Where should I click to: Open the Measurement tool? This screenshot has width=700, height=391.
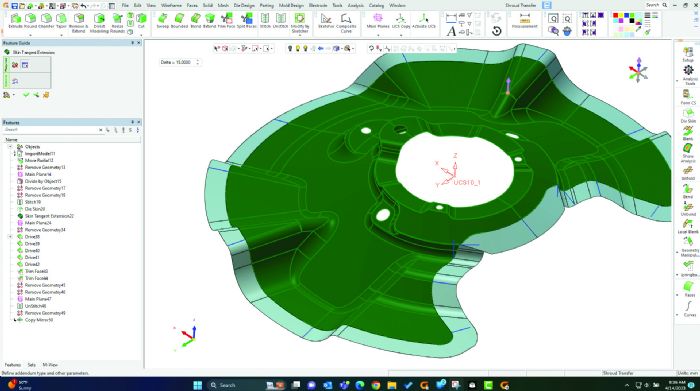click(x=525, y=21)
